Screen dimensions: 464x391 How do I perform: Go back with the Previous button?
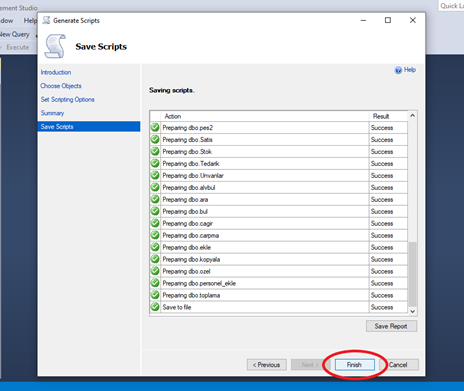pos(266,365)
